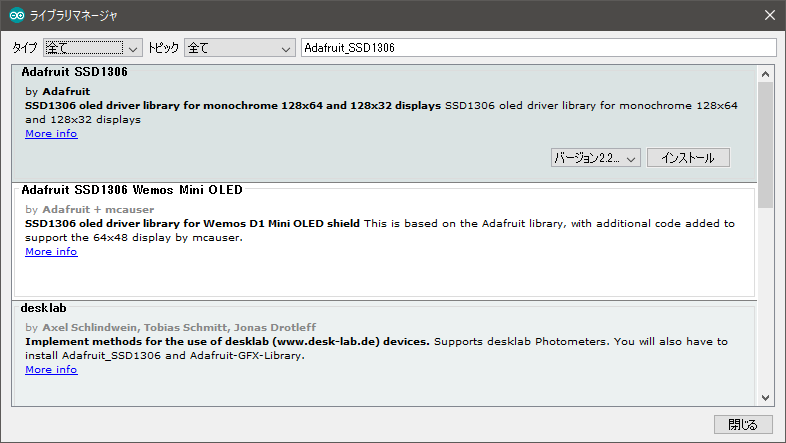Click the インストール (Install) button
This screenshot has height=443, width=786.
(x=688, y=158)
